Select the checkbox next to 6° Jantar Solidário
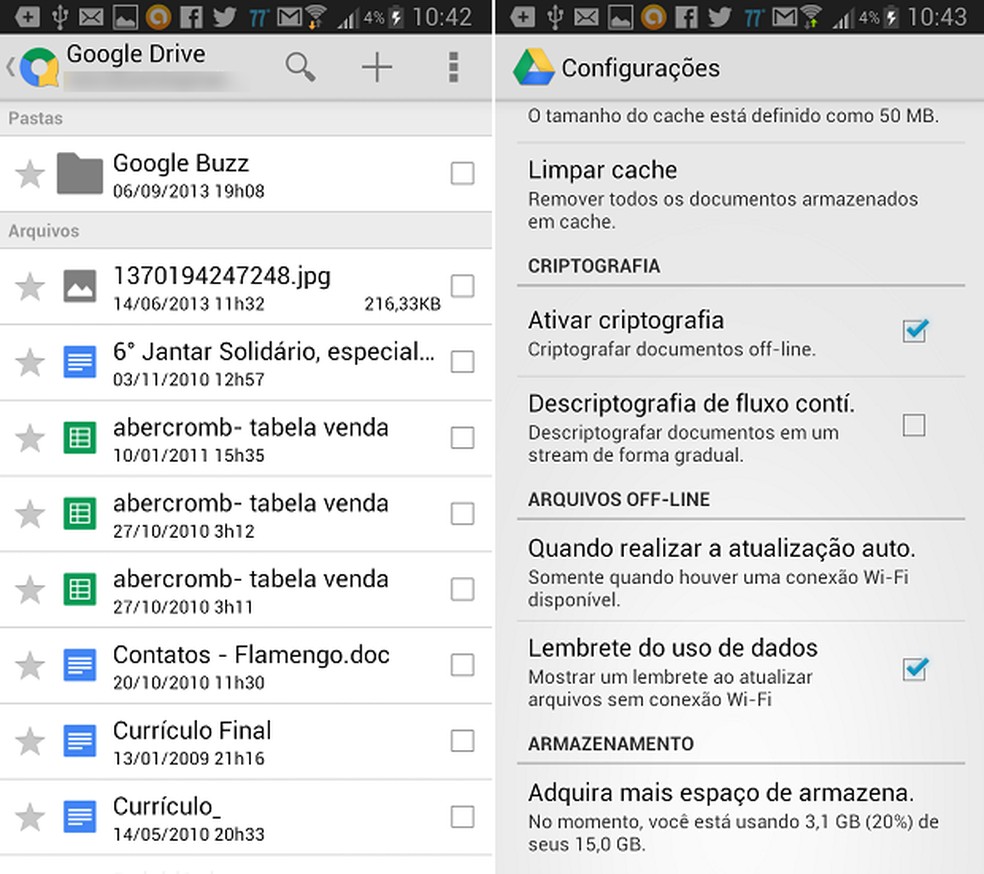The image size is (984, 874). (x=462, y=362)
